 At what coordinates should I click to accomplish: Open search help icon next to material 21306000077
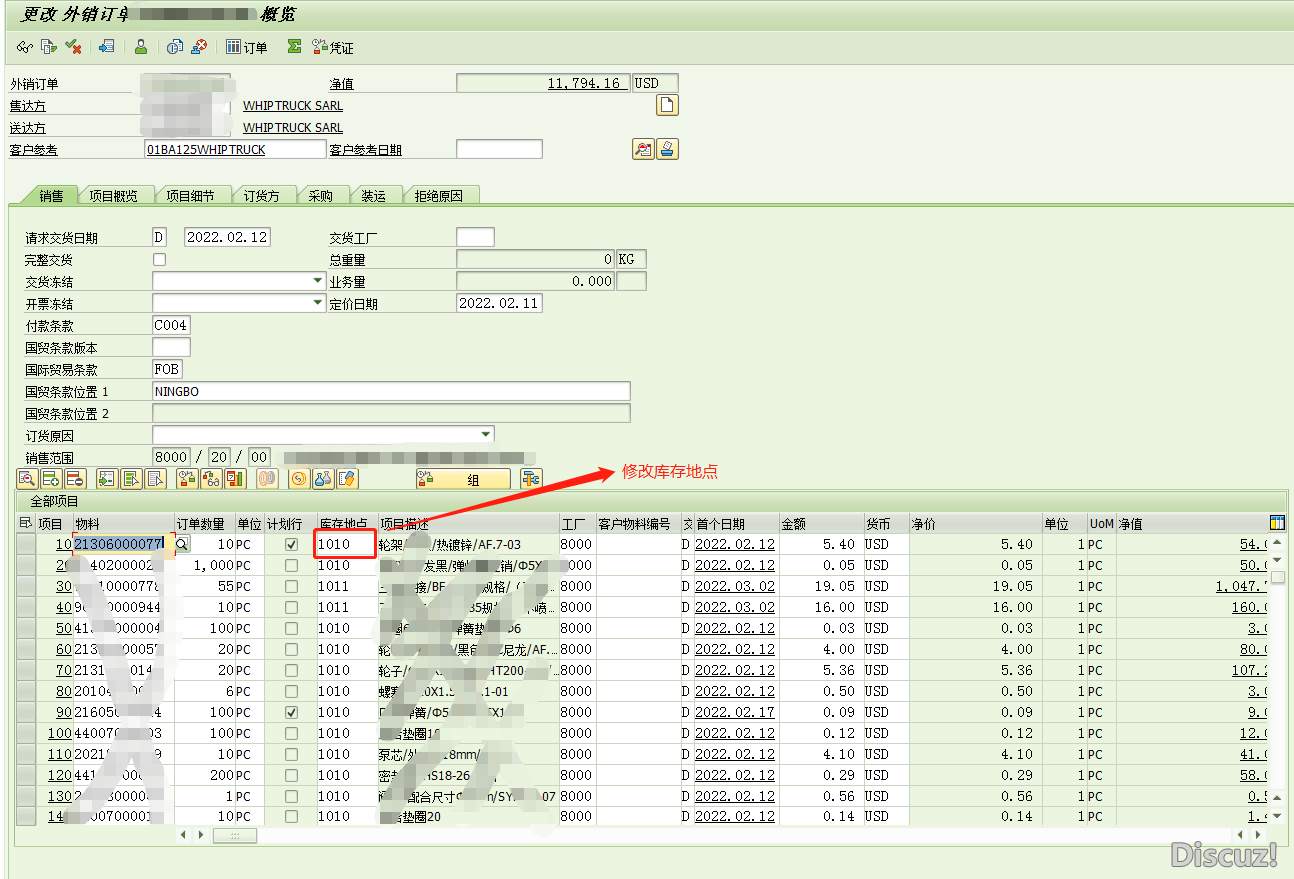tap(182, 544)
